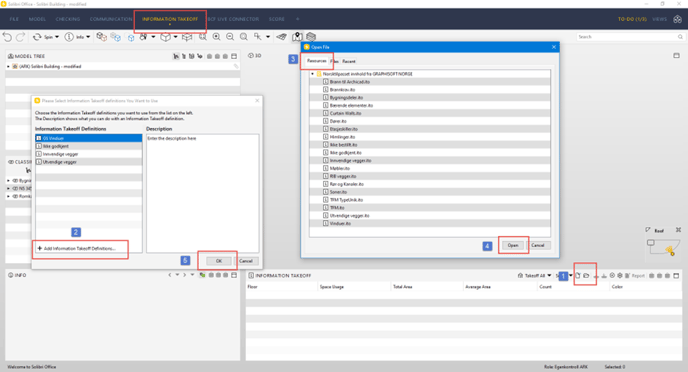Click the Search input field

[x=626, y=37]
